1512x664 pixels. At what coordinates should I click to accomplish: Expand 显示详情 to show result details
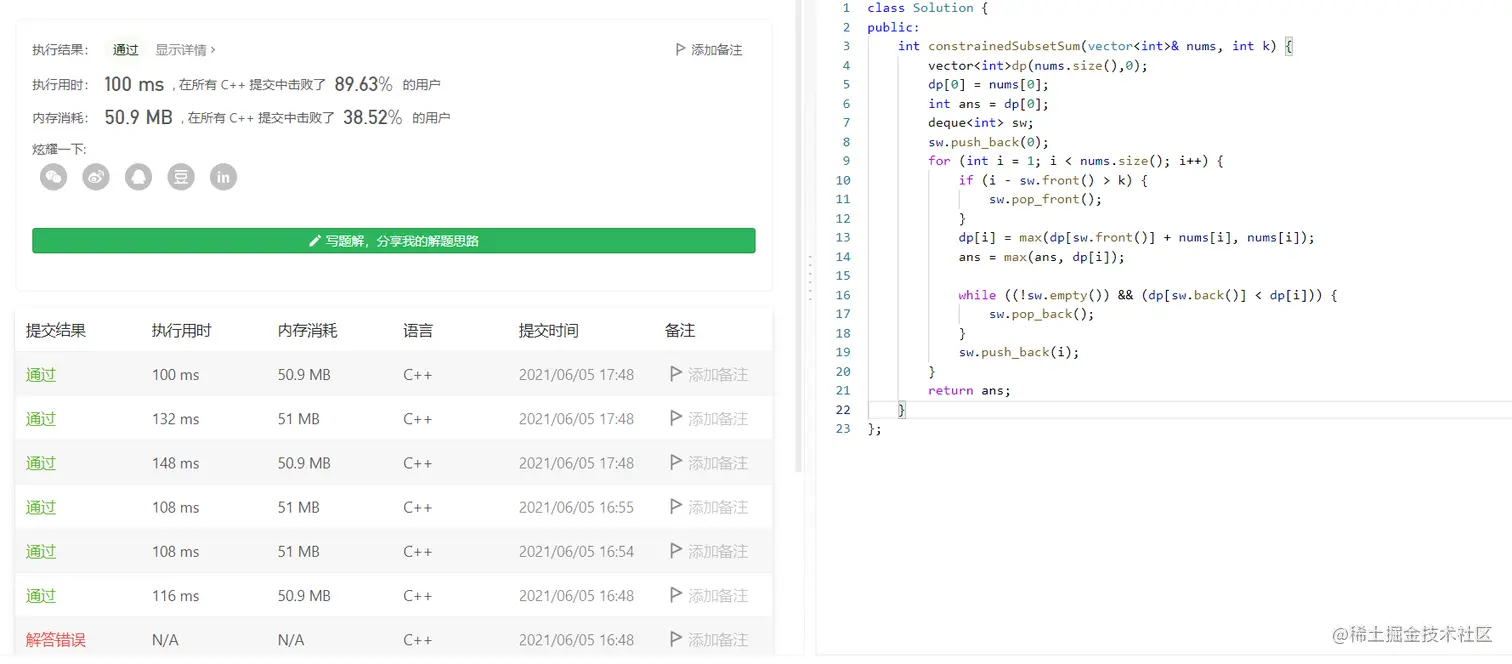coord(185,49)
